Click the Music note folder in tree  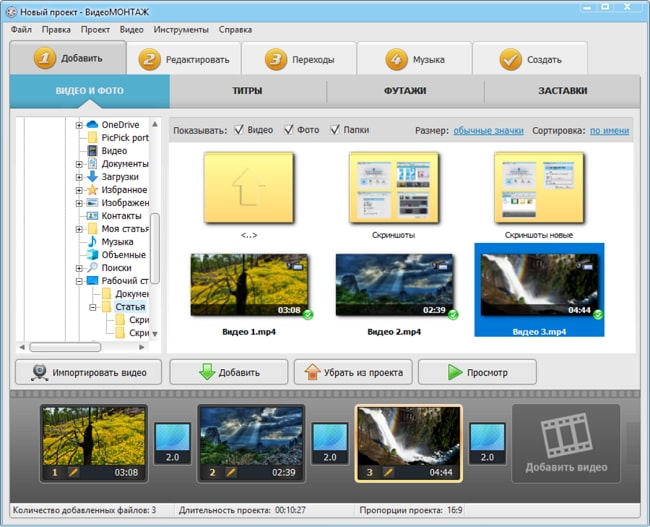92,241
